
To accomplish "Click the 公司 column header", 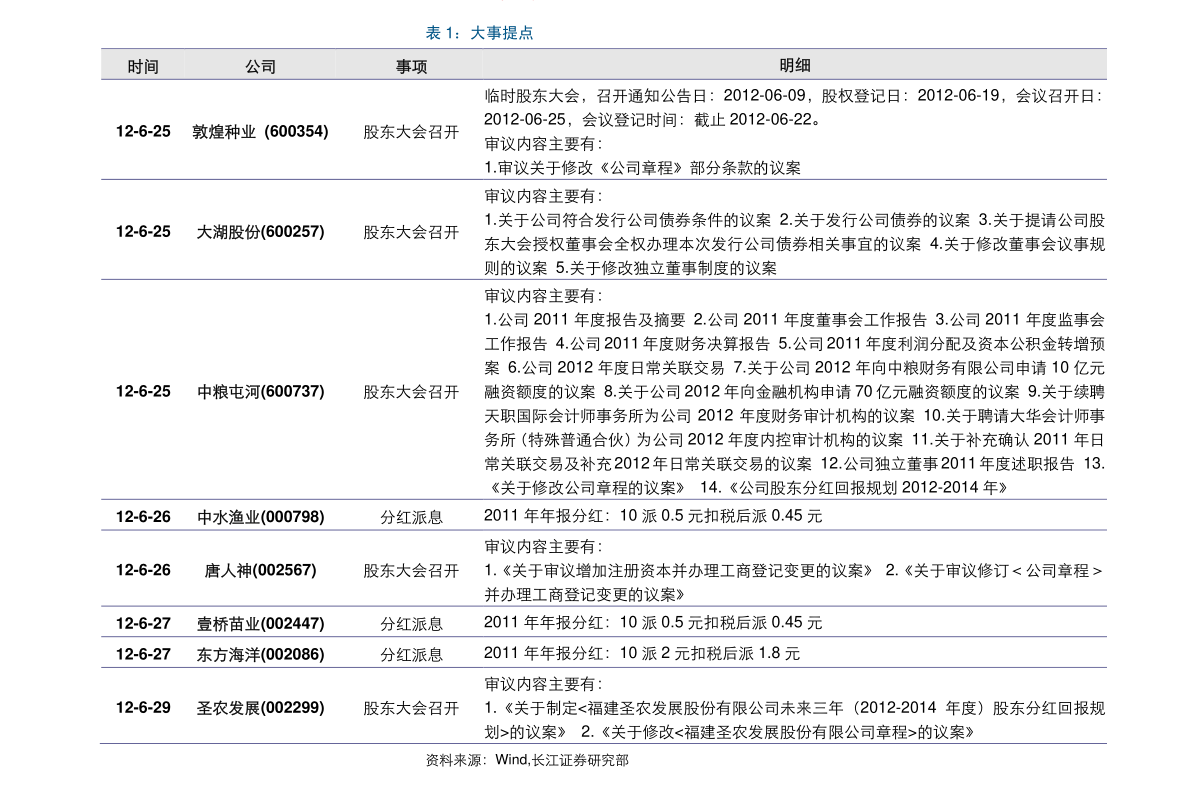I will click(x=261, y=67).
